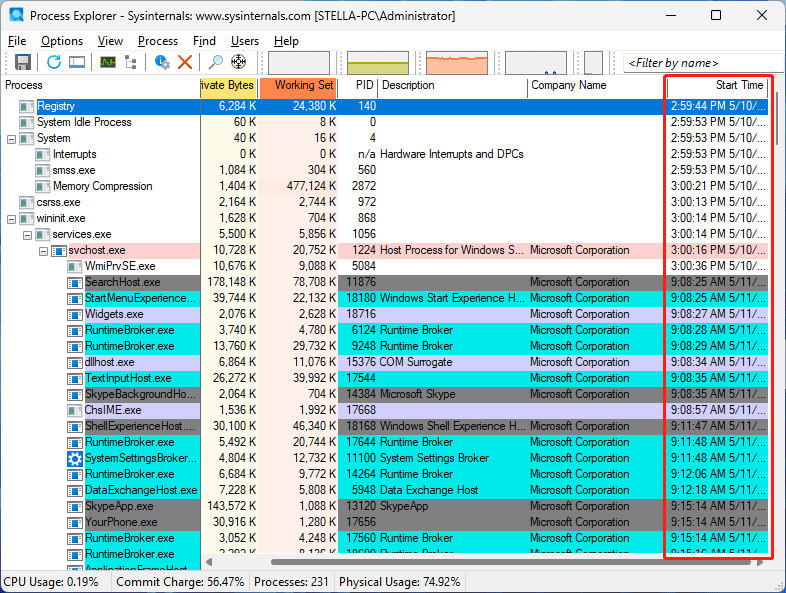Image resolution: width=786 pixels, height=593 pixels.
Task: Click the SearchHost.exe process icon
Action: coord(75,282)
